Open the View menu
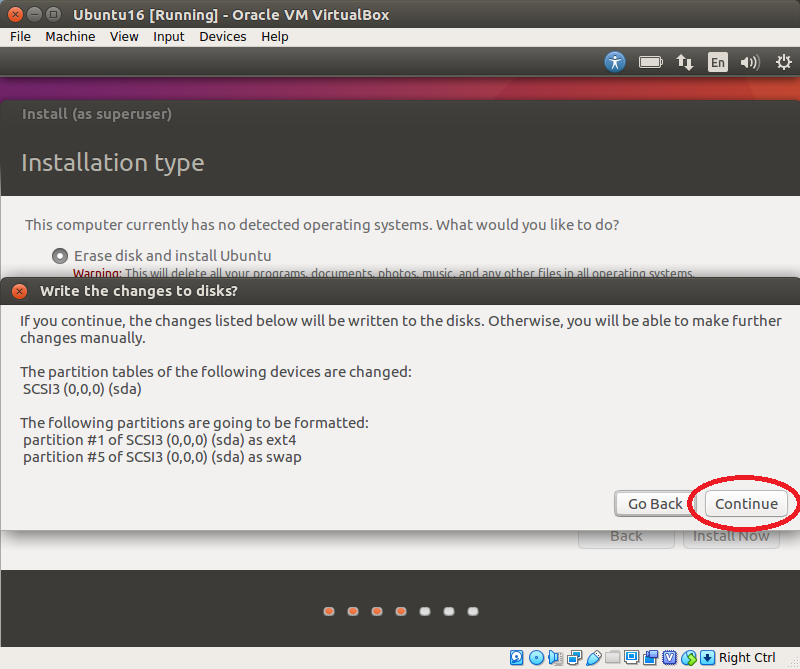 (124, 37)
